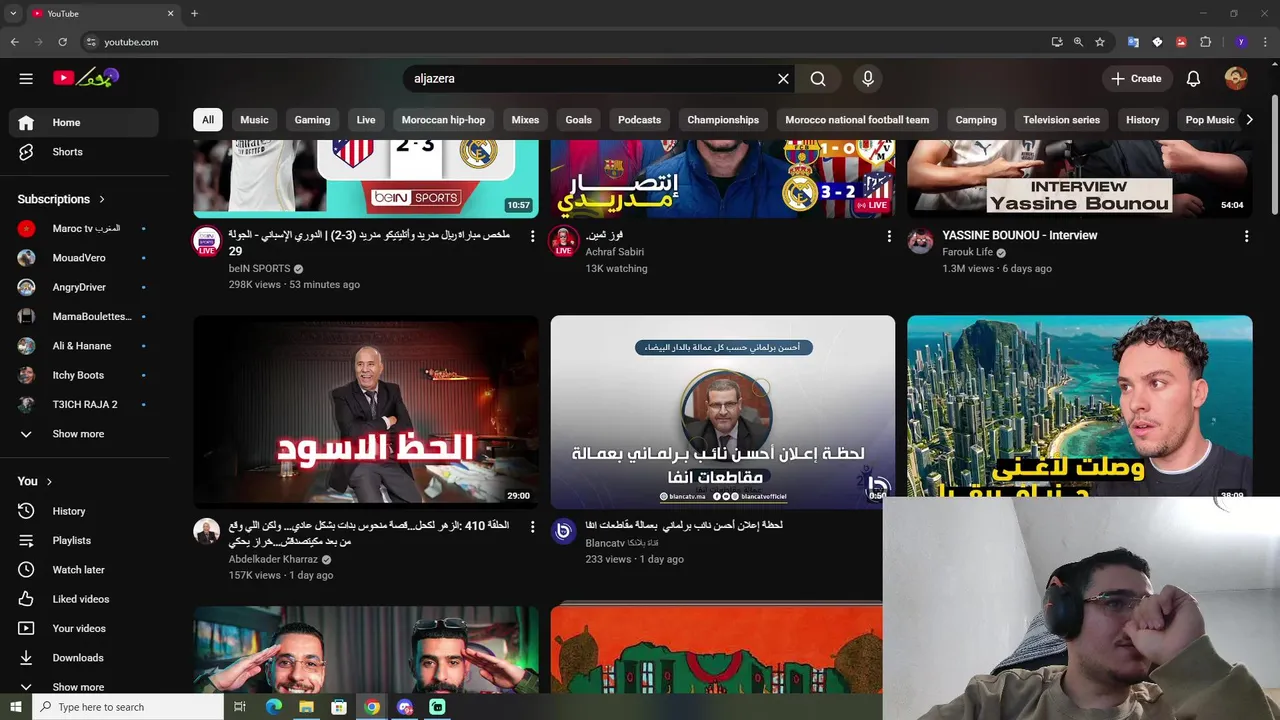
Task: Select the Mixes filter chip
Action: coord(525,120)
